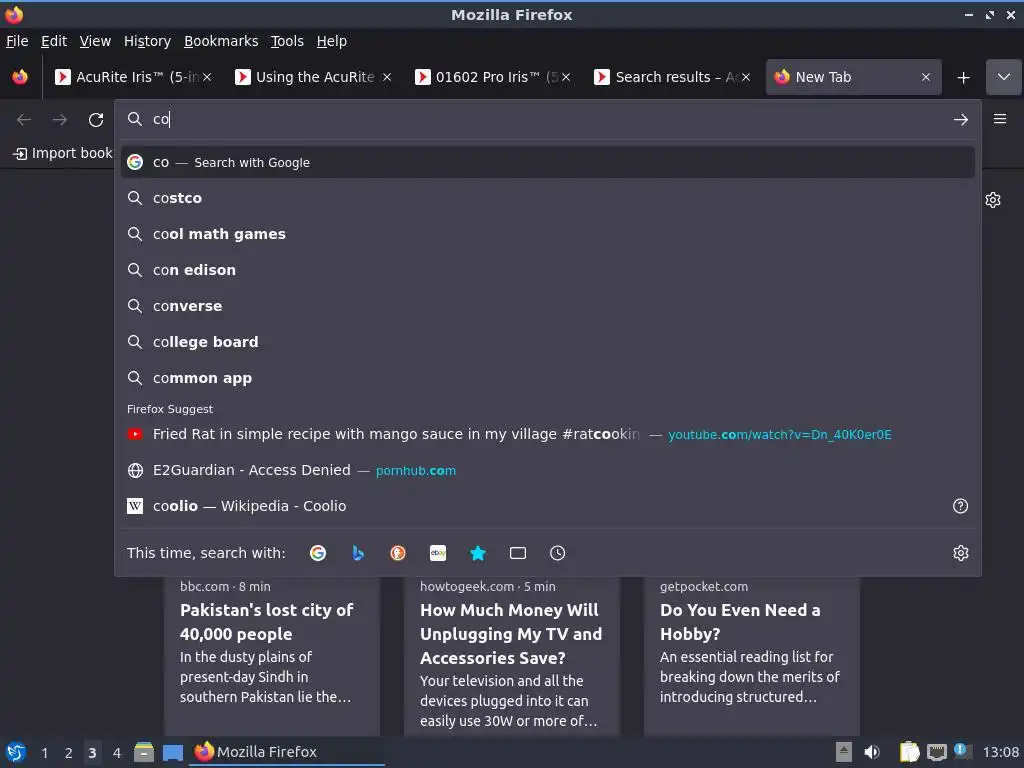
Task: Expand the list all tabs dropdown
Action: pos(1004,77)
